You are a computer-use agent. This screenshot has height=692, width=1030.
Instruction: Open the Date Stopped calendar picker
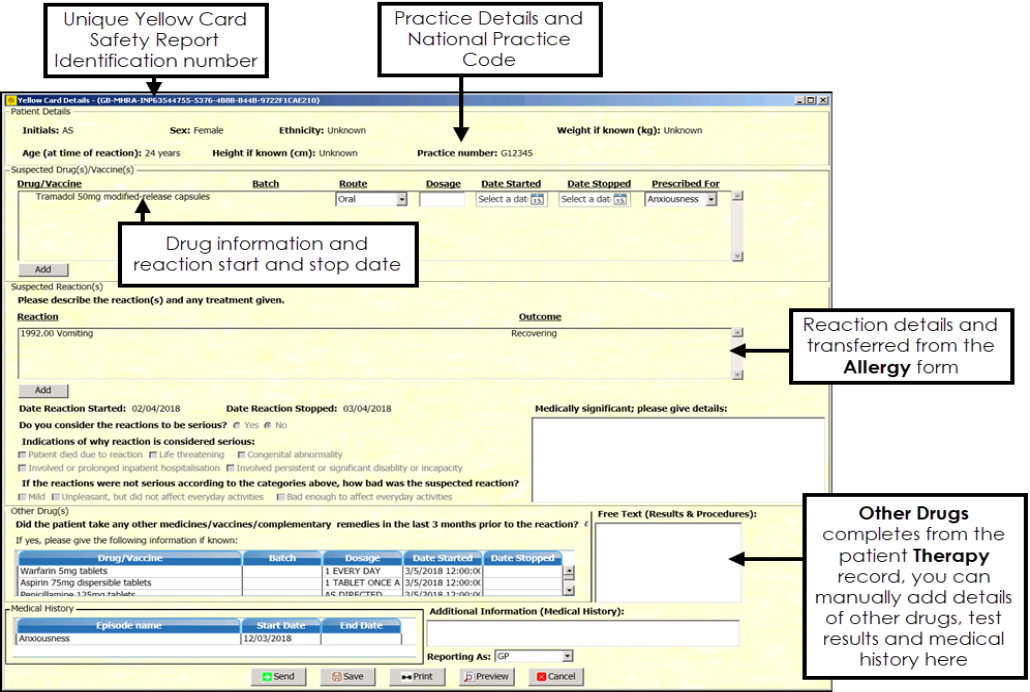point(620,200)
